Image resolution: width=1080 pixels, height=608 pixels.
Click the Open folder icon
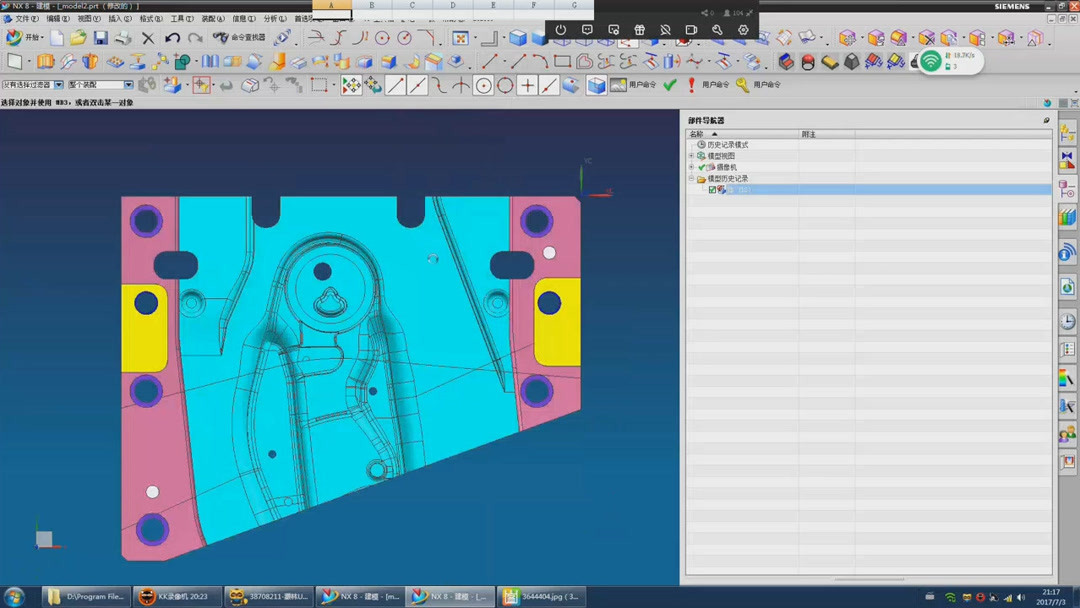[78, 38]
